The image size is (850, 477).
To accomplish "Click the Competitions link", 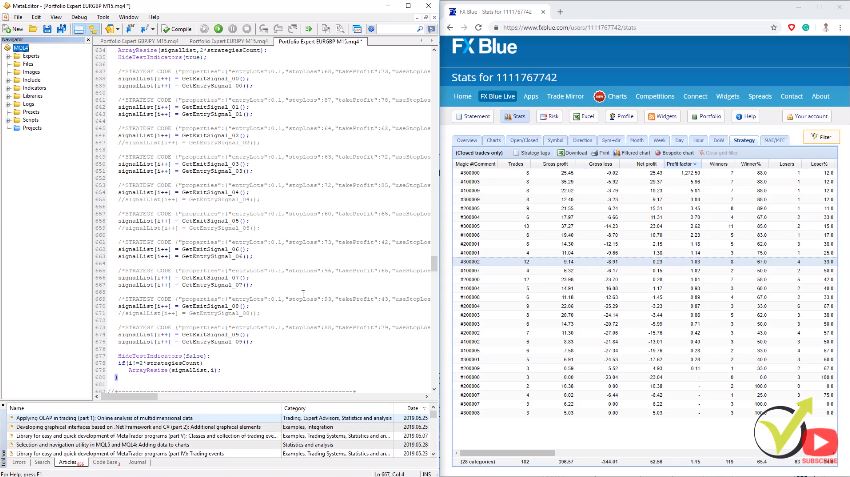I will 655,96.
